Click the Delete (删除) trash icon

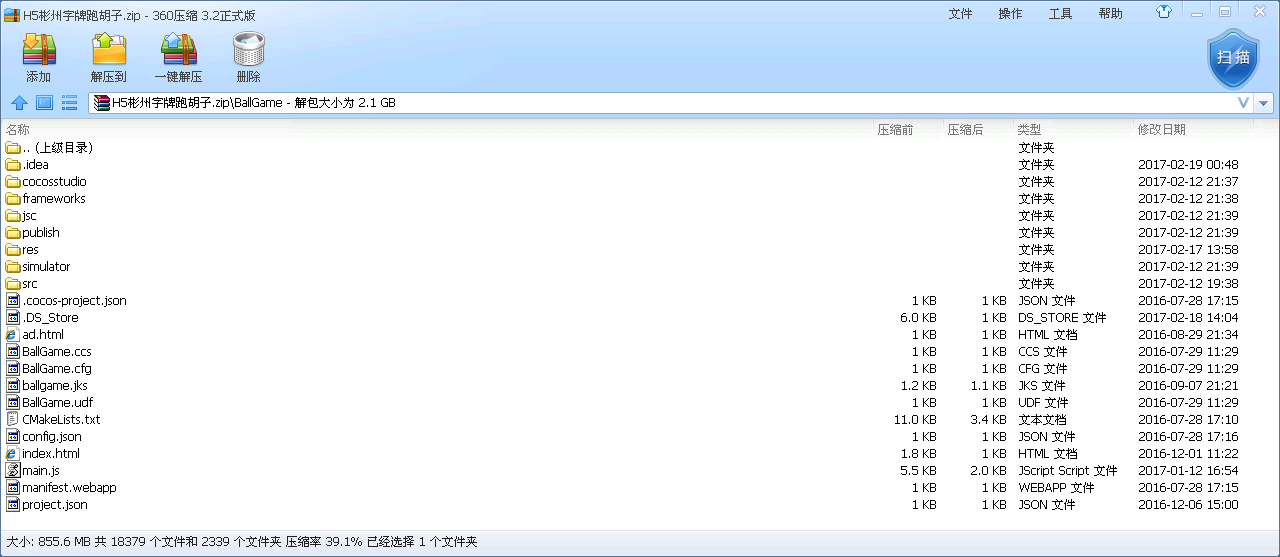(x=248, y=57)
